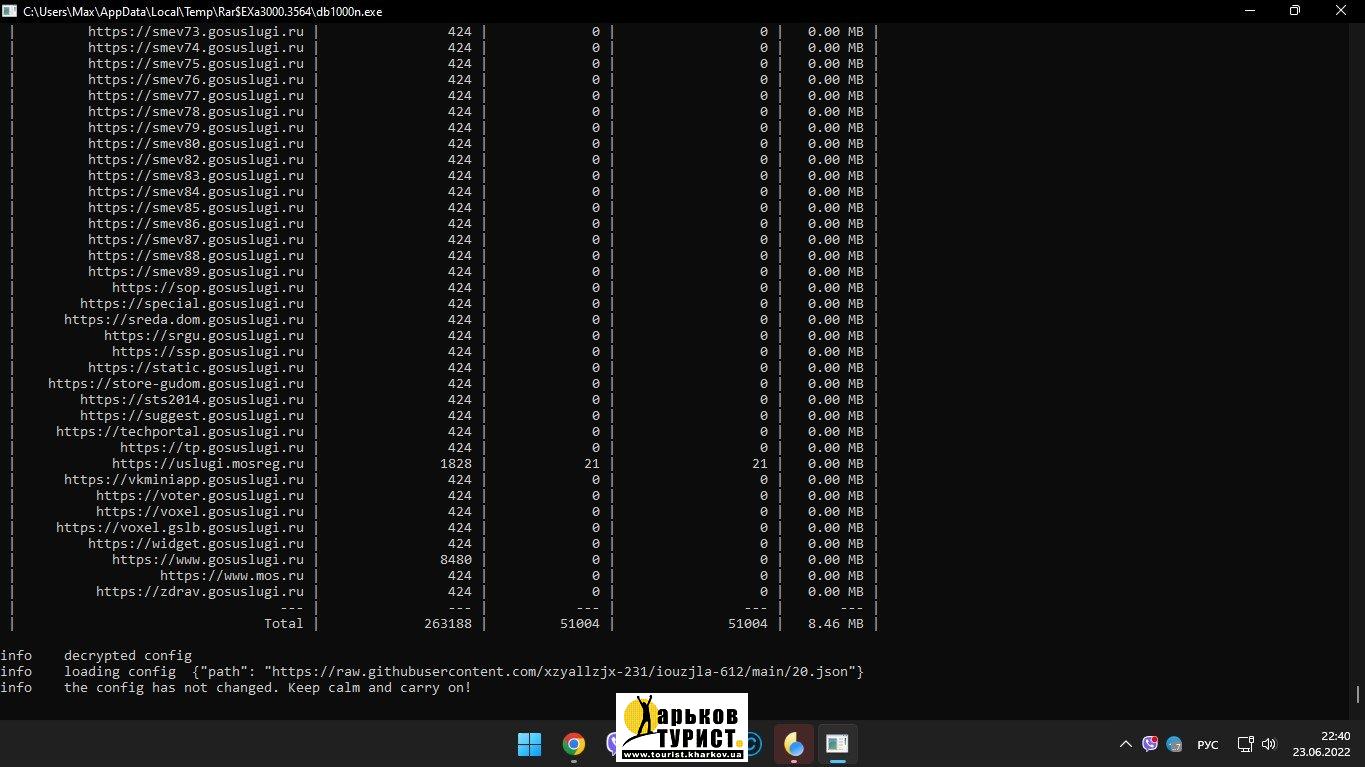Viewport: 1365px width, 767px height.
Task: Click the volume speaker icon
Action: [1269, 744]
